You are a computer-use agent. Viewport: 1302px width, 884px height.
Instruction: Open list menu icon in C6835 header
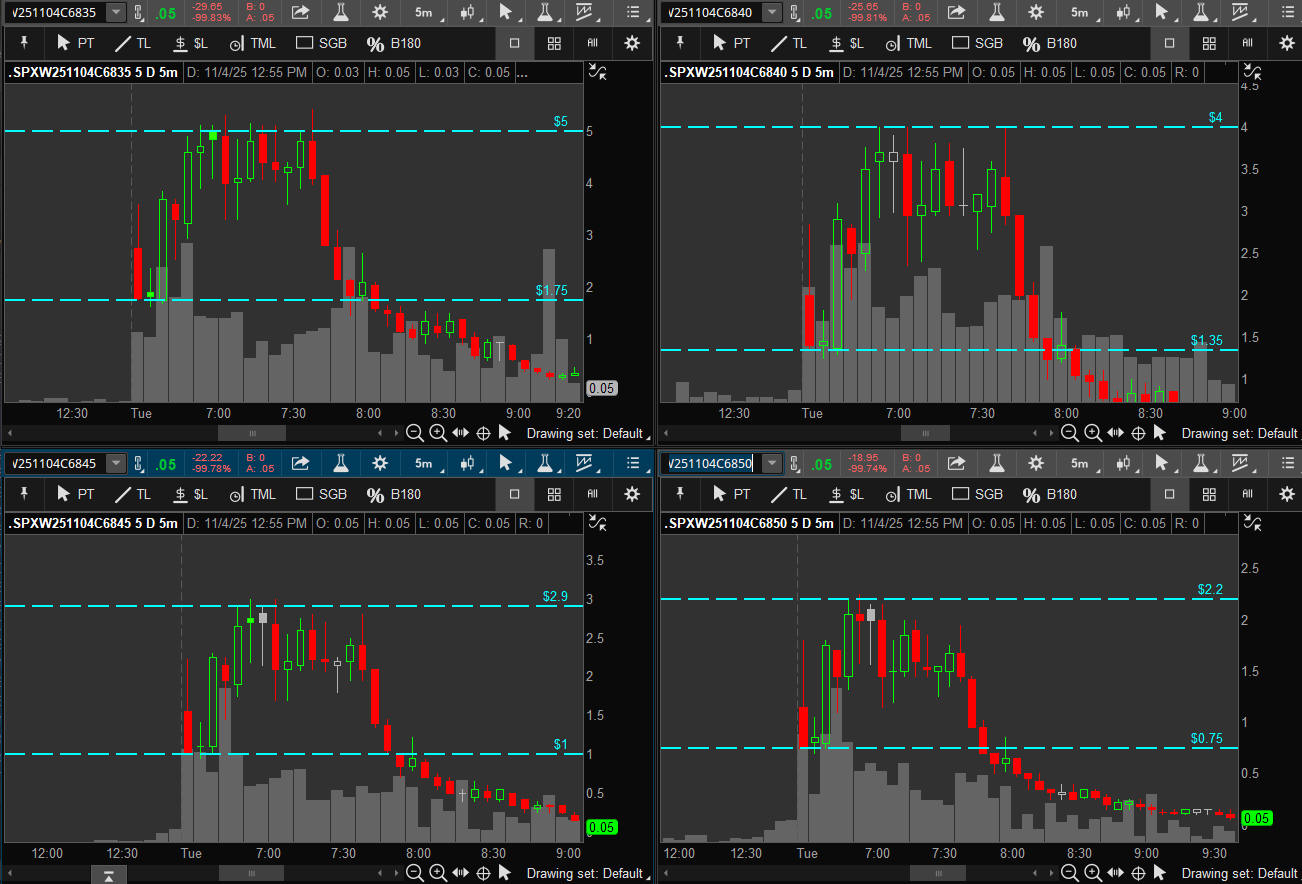(632, 12)
